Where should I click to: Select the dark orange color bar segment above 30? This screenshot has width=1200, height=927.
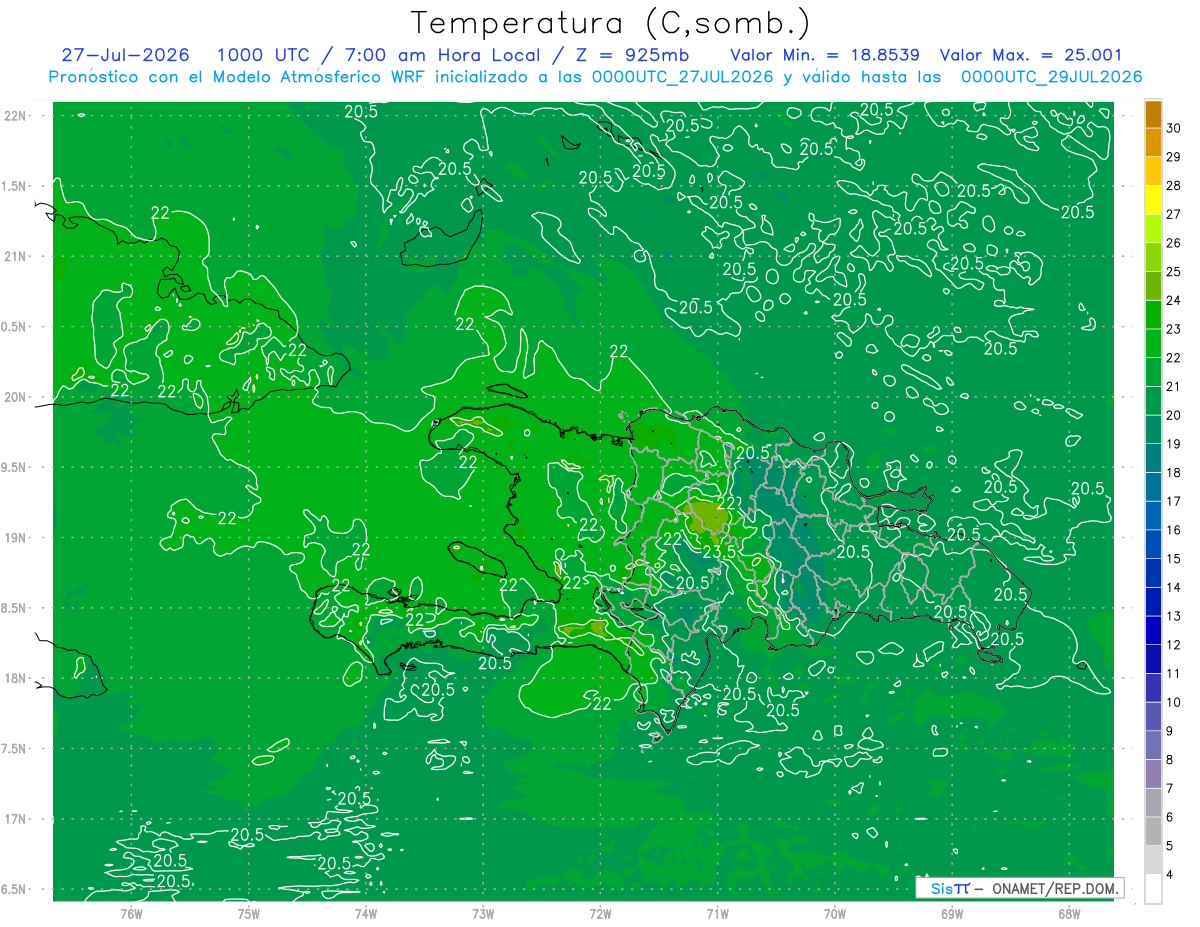tap(1153, 114)
